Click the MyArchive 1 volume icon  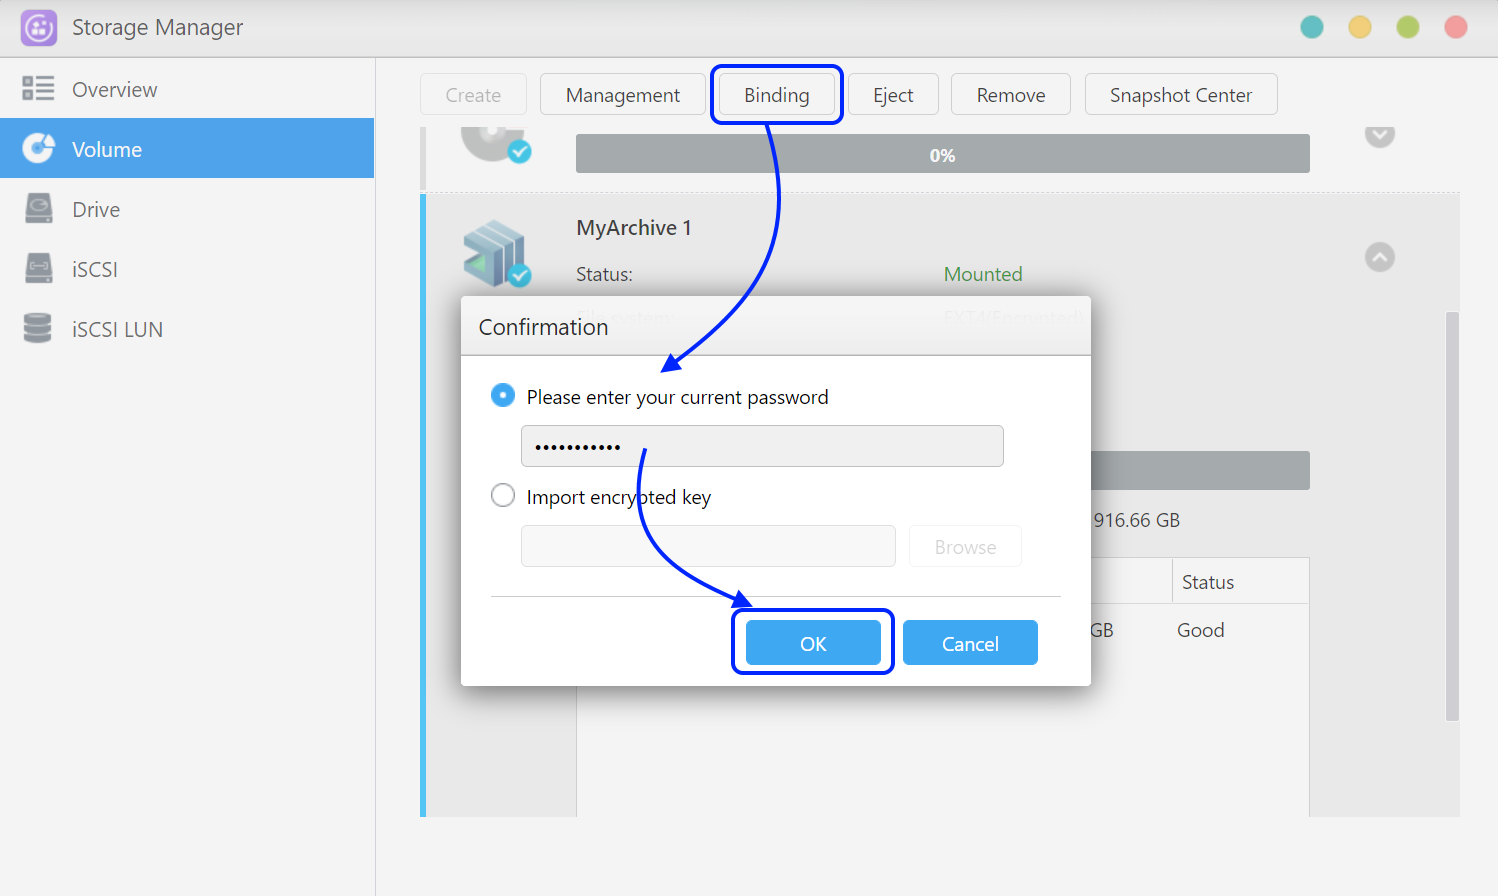click(496, 254)
